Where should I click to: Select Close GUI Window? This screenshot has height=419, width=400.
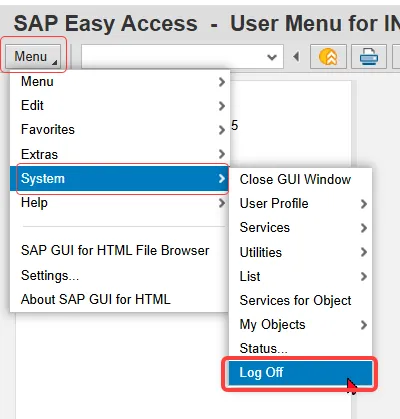(300, 180)
